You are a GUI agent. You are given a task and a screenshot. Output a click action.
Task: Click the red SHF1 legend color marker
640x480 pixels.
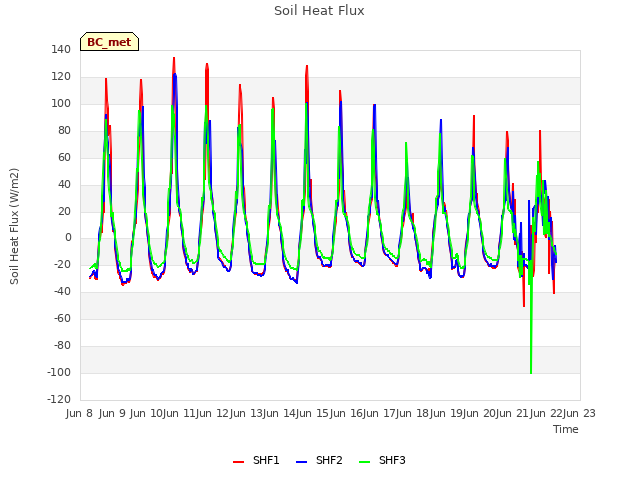[x=238, y=462]
